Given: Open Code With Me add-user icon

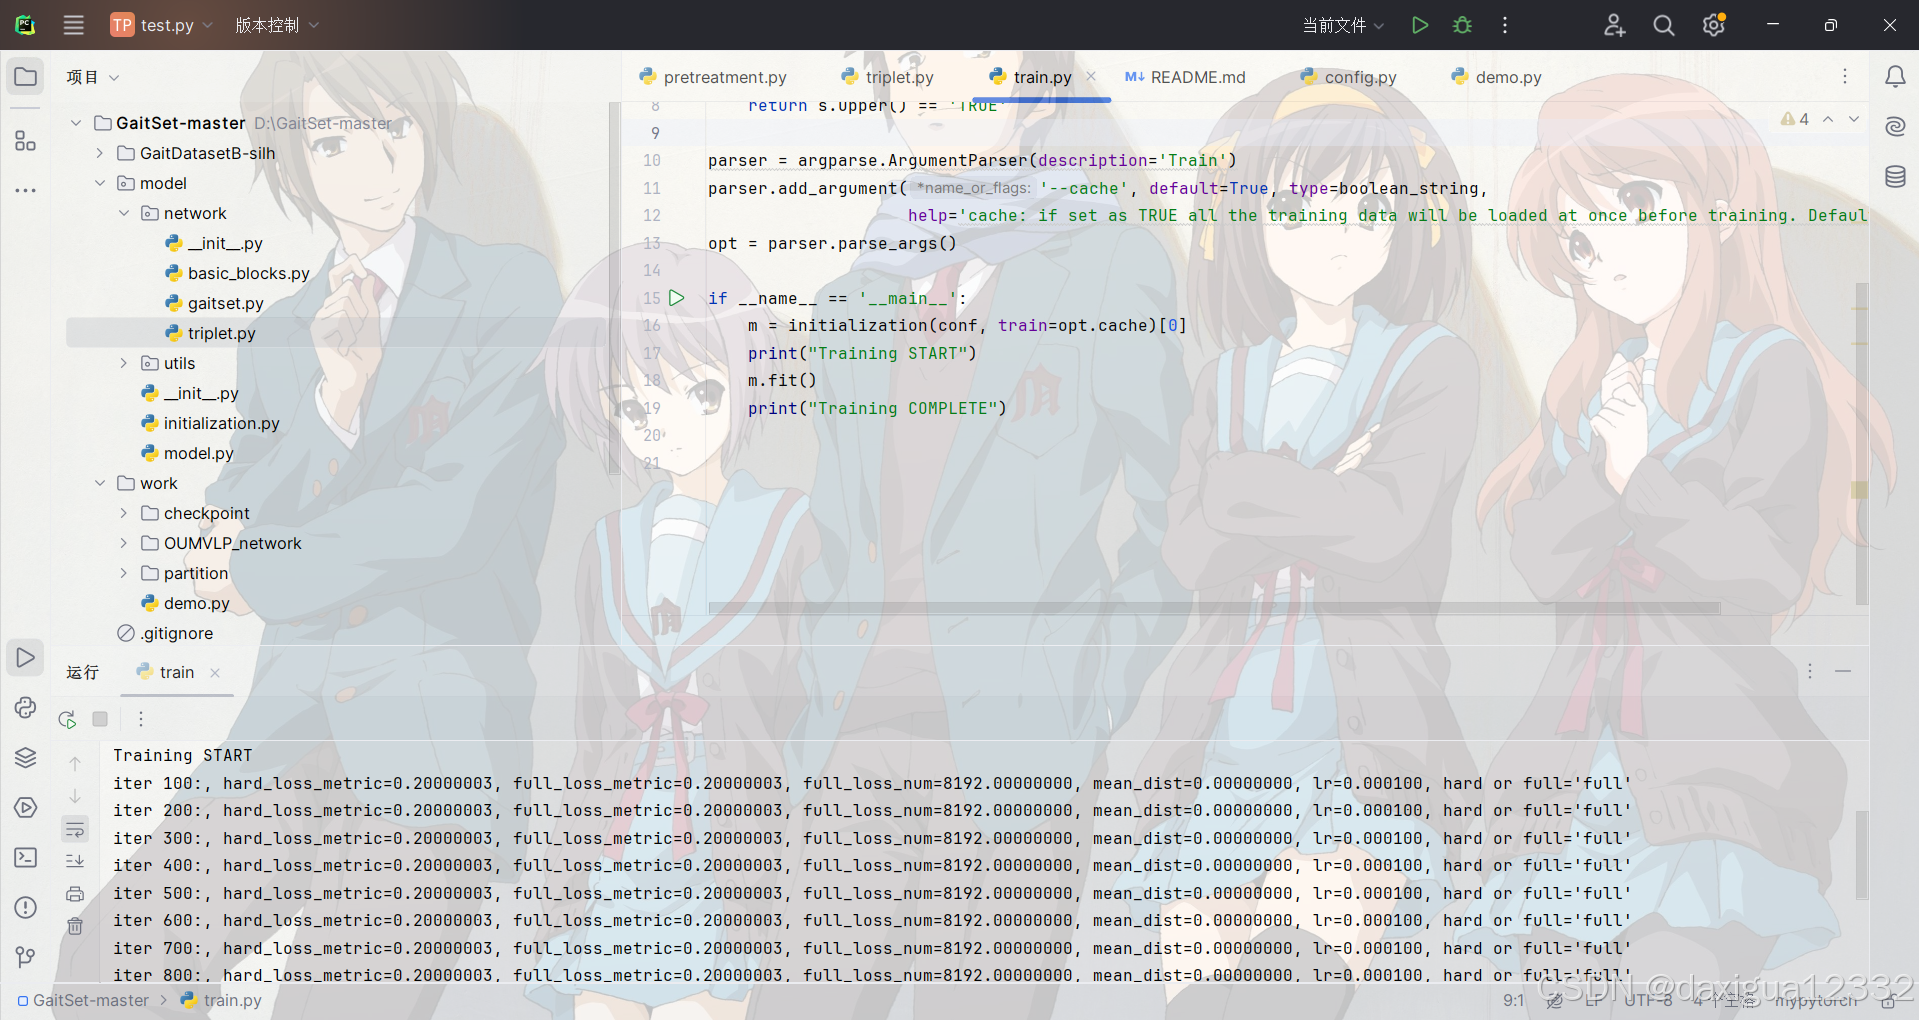Looking at the screenshot, I should tap(1615, 25).
